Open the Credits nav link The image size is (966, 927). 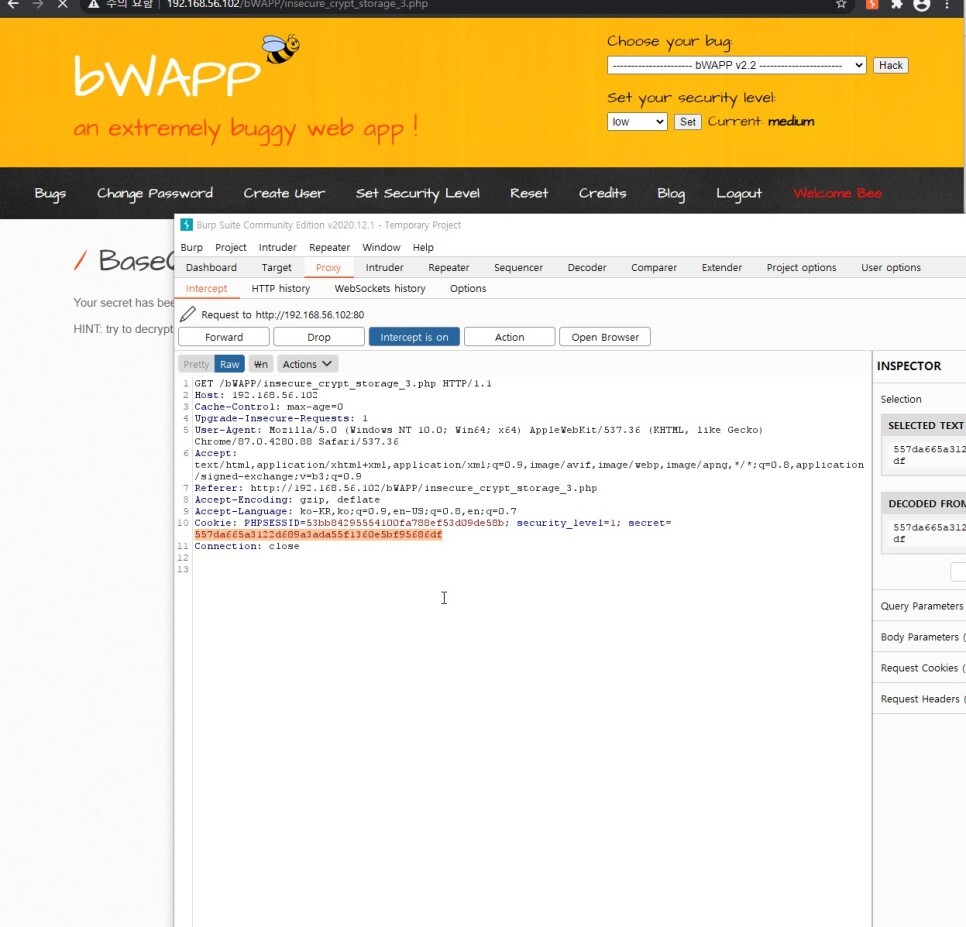[x=603, y=193]
